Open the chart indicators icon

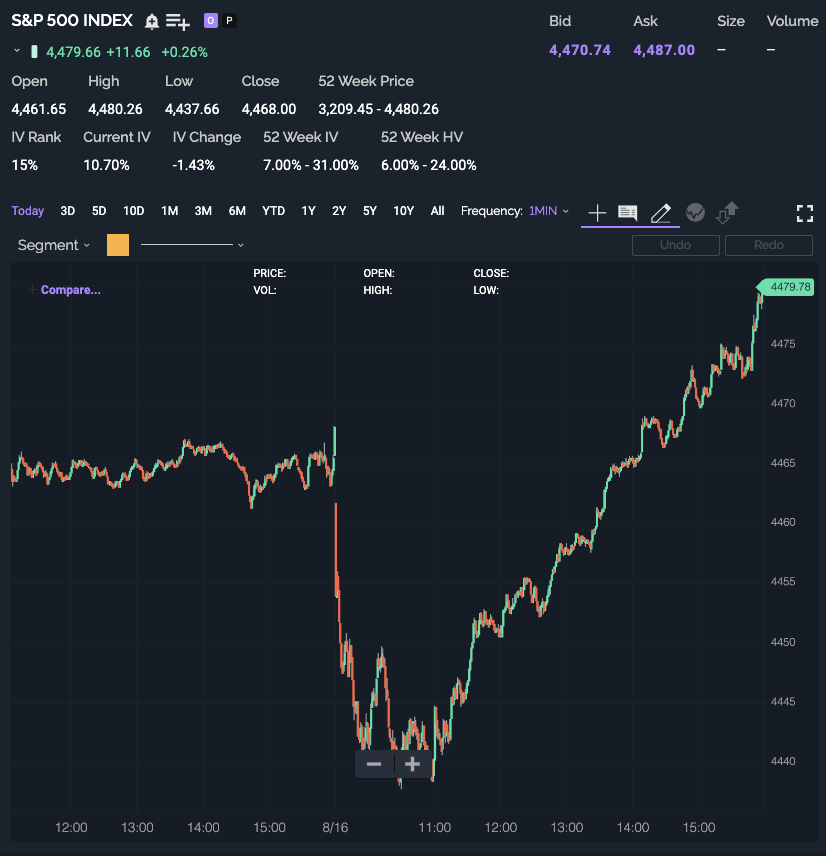(695, 212)
